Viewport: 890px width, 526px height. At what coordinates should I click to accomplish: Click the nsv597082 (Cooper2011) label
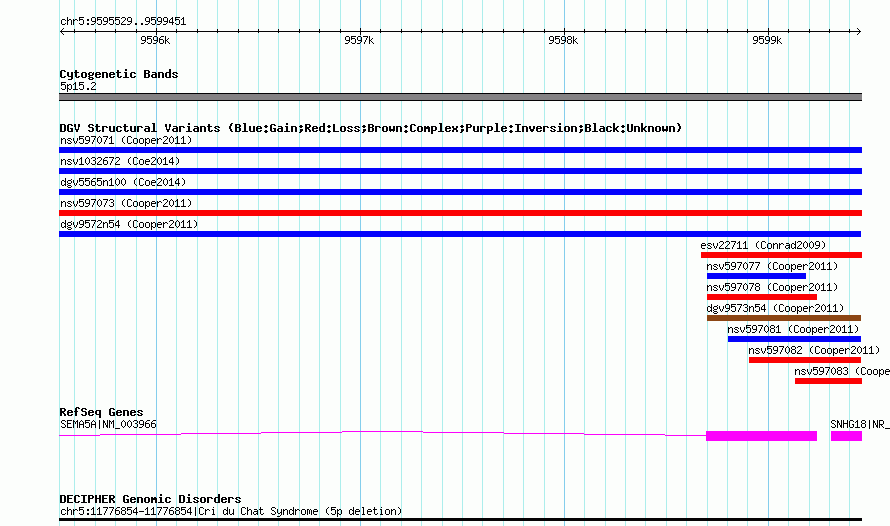coord(814,350)
